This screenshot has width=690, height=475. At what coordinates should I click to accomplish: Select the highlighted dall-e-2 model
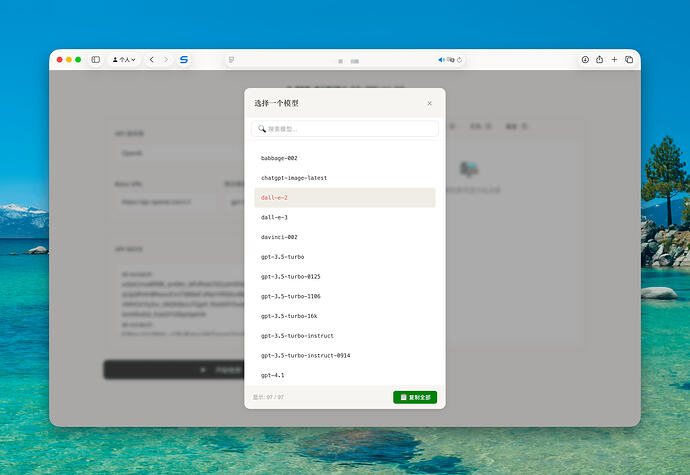coord(345,198)
